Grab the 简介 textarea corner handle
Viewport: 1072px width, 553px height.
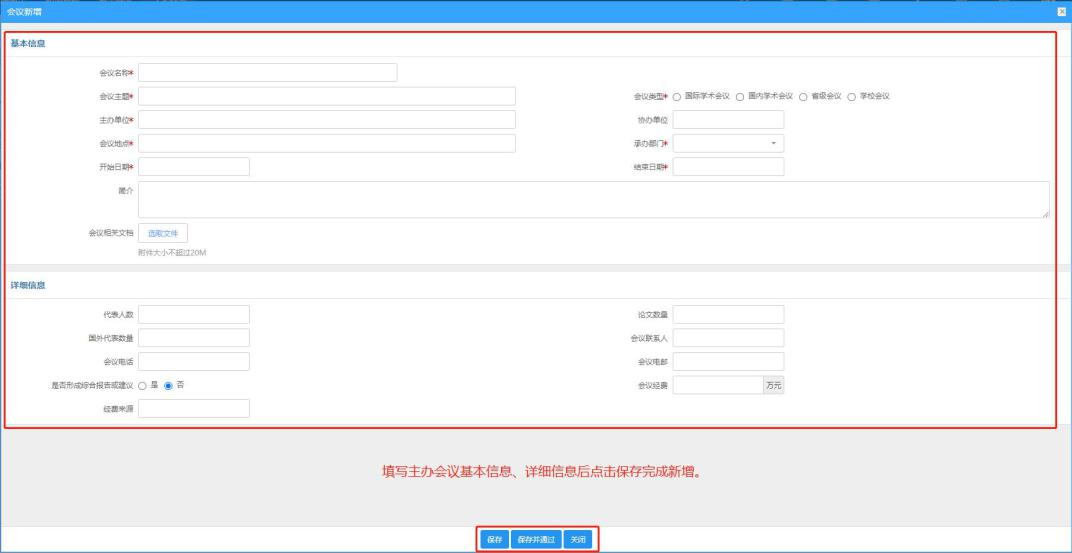tap(1045, 215)
